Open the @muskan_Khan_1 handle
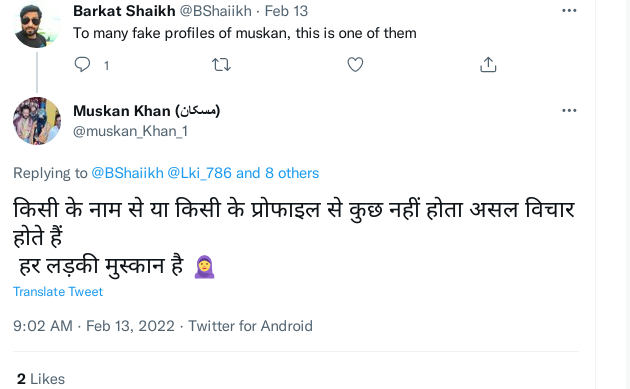The width and height of the screenshot is (630, 389). (x=131, y=131)
